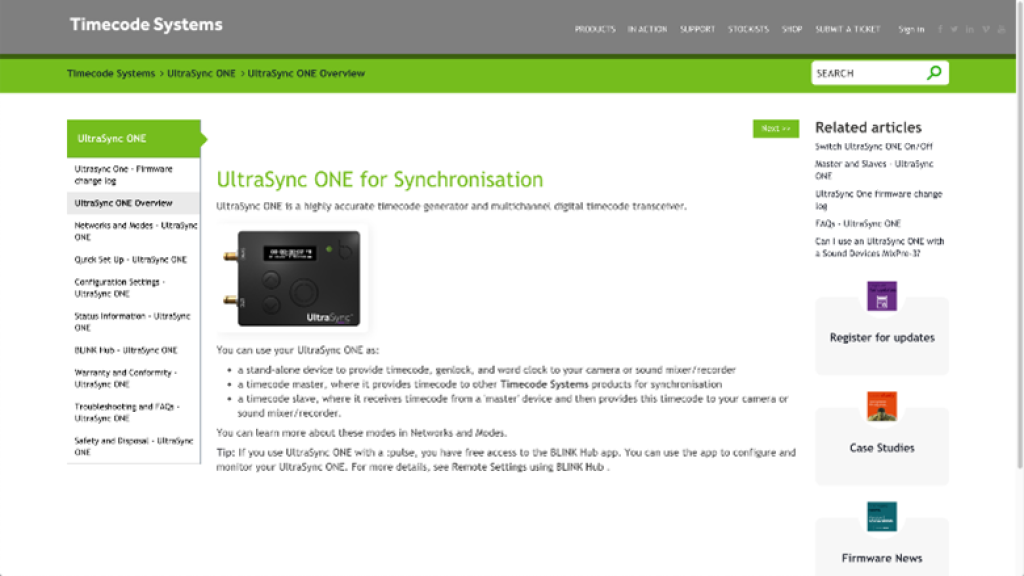Open the YouTube social icon

tap(1002, 29)
